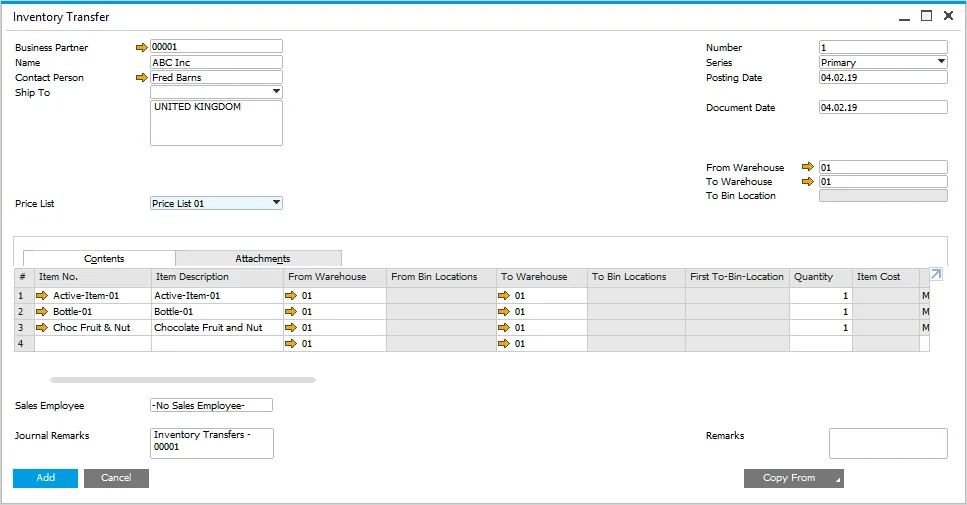Viewport: 967px width, 505px height.
Task: Click To Warehouse arrow in row 3
Action: [x=504, y=328]
